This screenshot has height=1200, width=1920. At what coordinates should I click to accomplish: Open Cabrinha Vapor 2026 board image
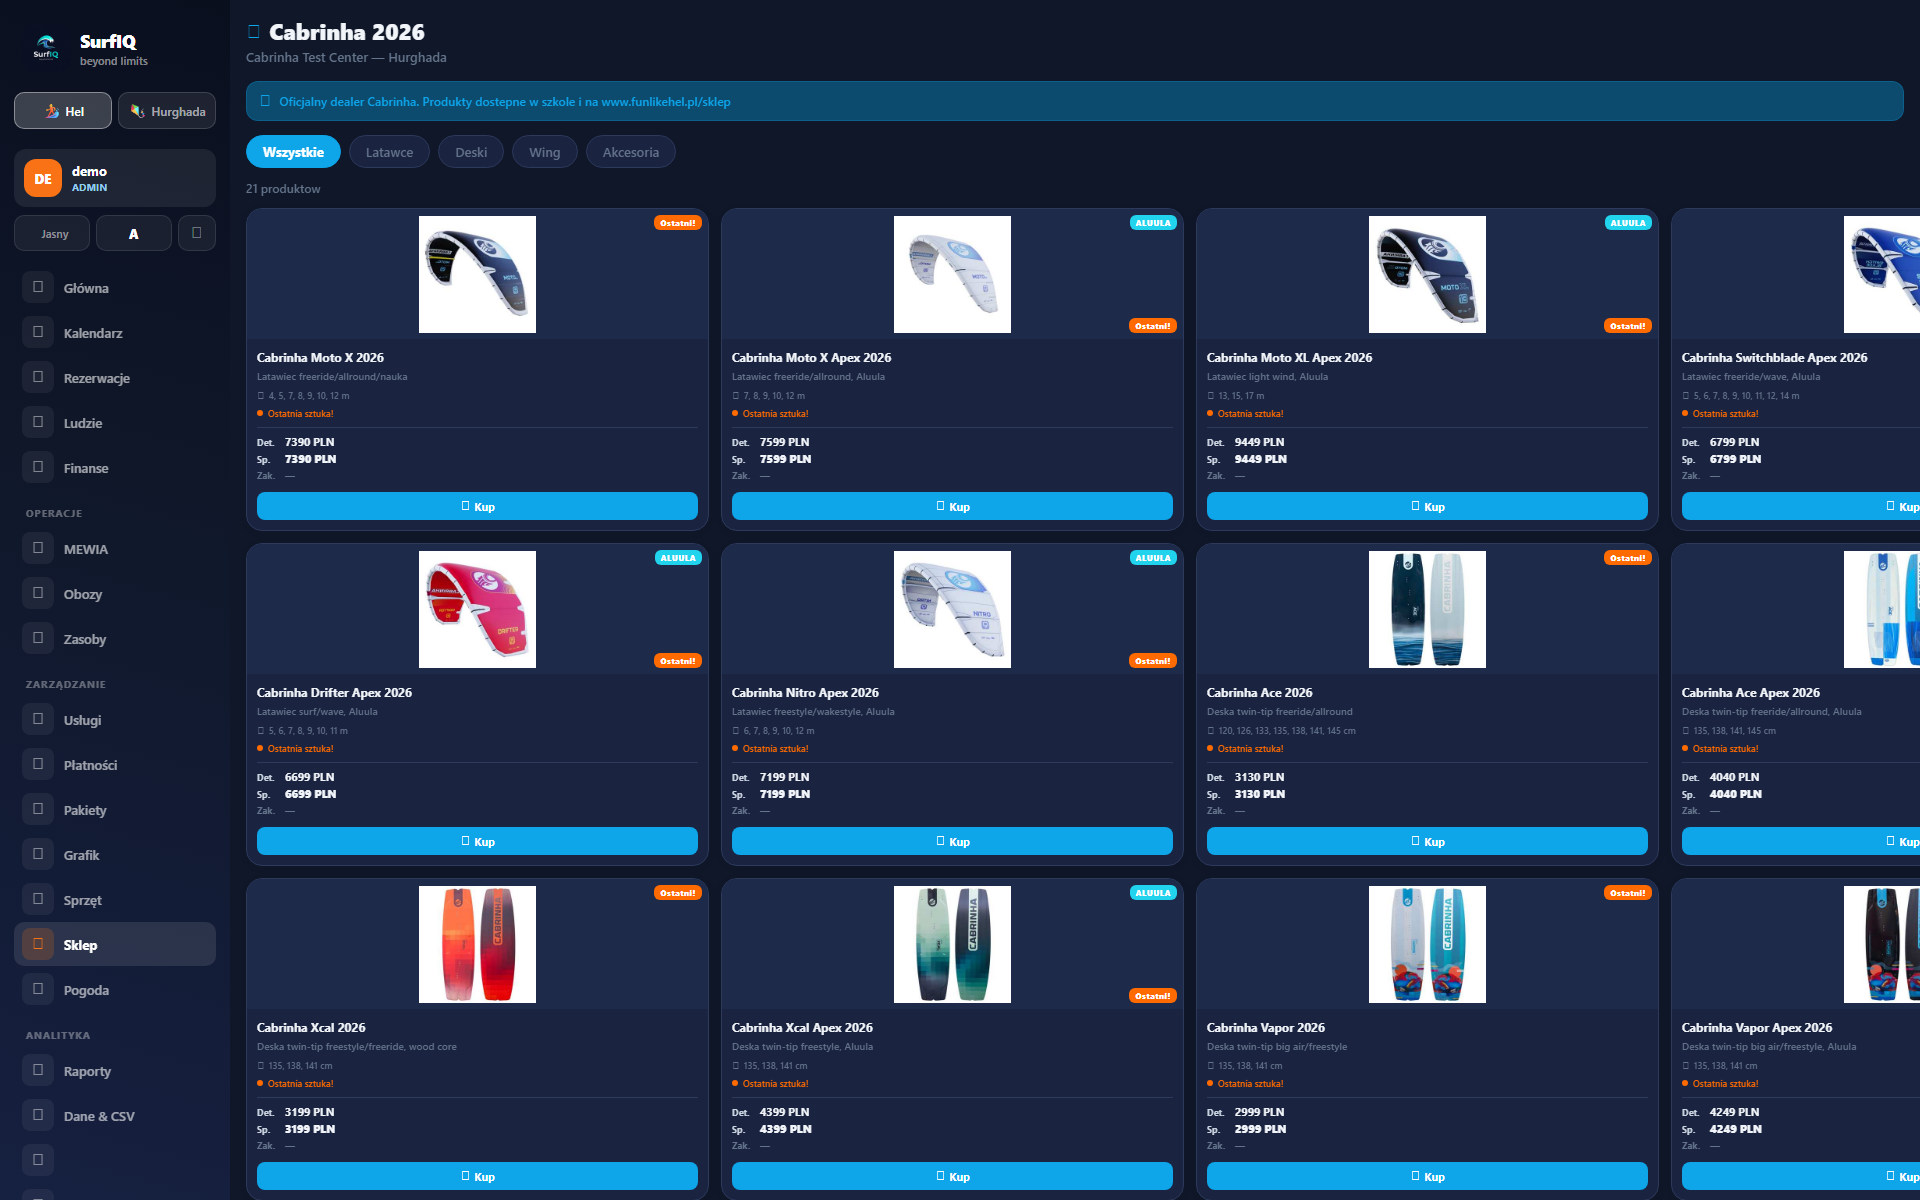(1427, 944)
